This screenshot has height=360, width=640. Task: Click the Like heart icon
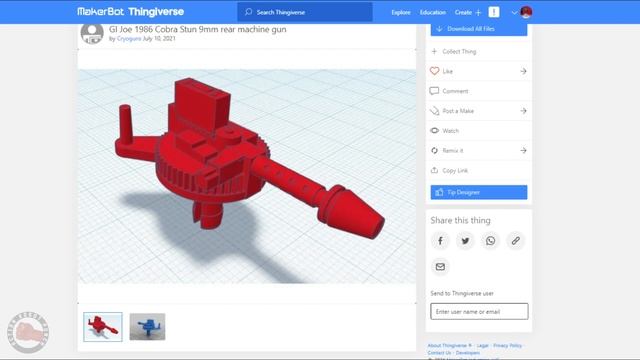coord(434,71)
